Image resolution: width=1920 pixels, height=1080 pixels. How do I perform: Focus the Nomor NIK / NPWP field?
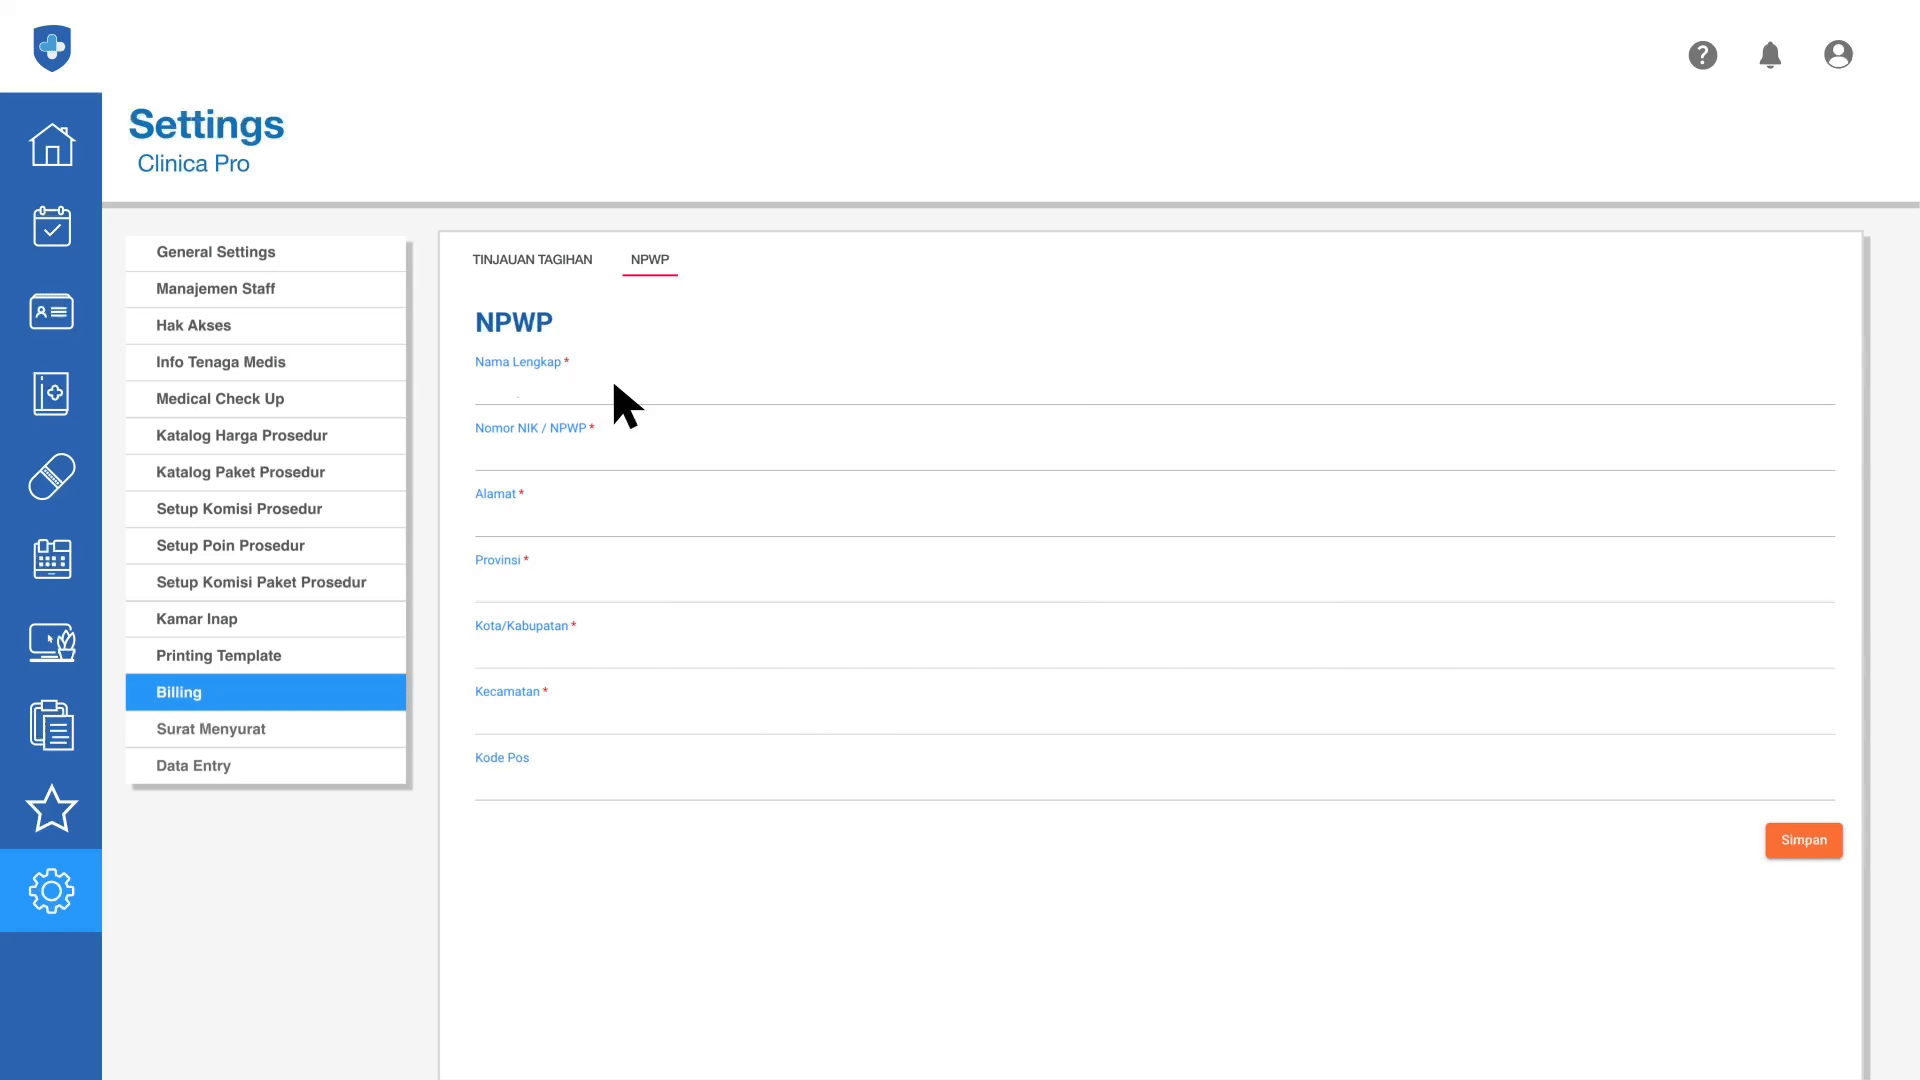[x=1154, y=454]
